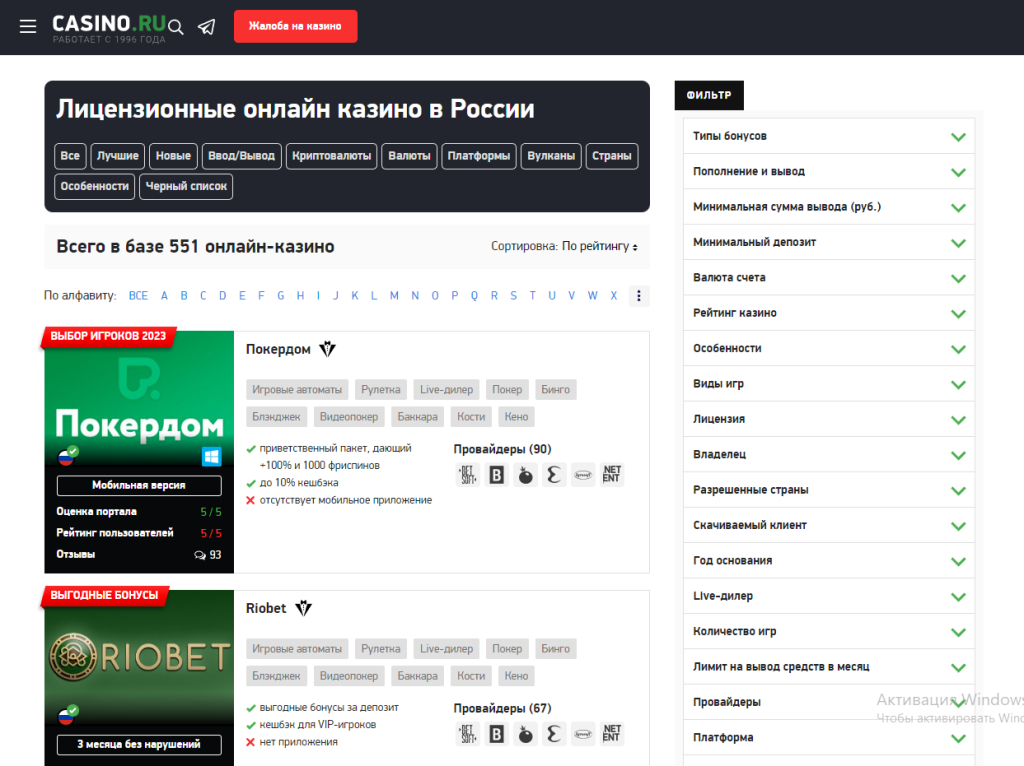Select the Страны category tab

pyautogui.click(x=612, y=156)
